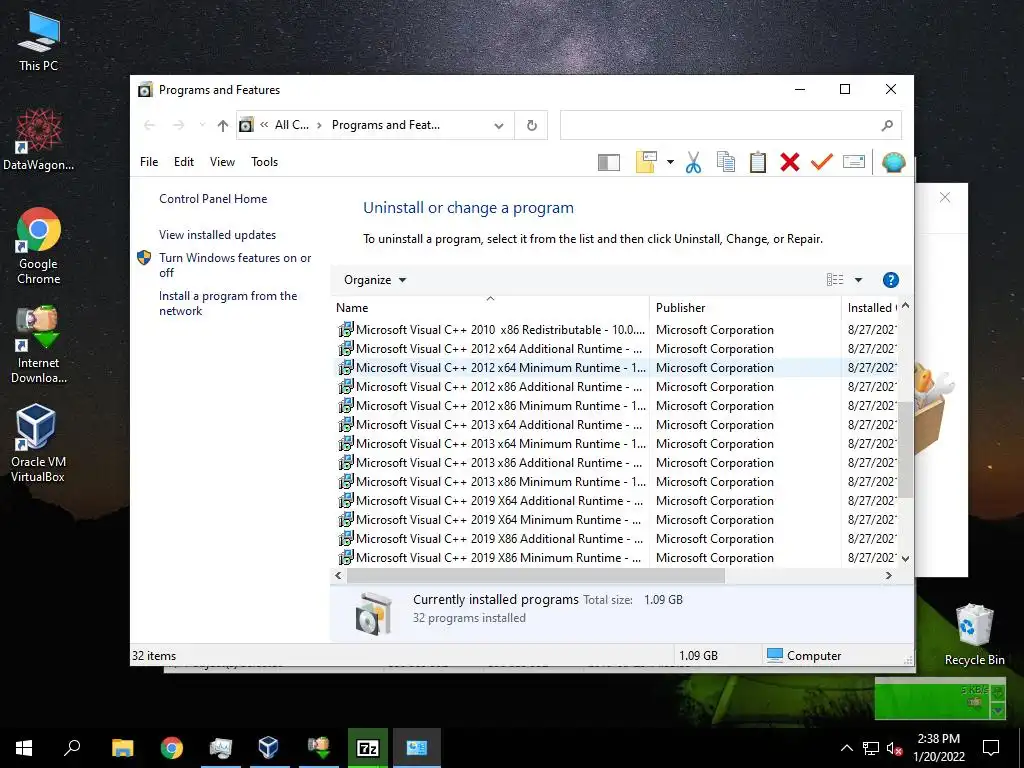Click Programs and Feat... breadcrumb segment
Screen dimensions: 1024x768
(386, 125)
